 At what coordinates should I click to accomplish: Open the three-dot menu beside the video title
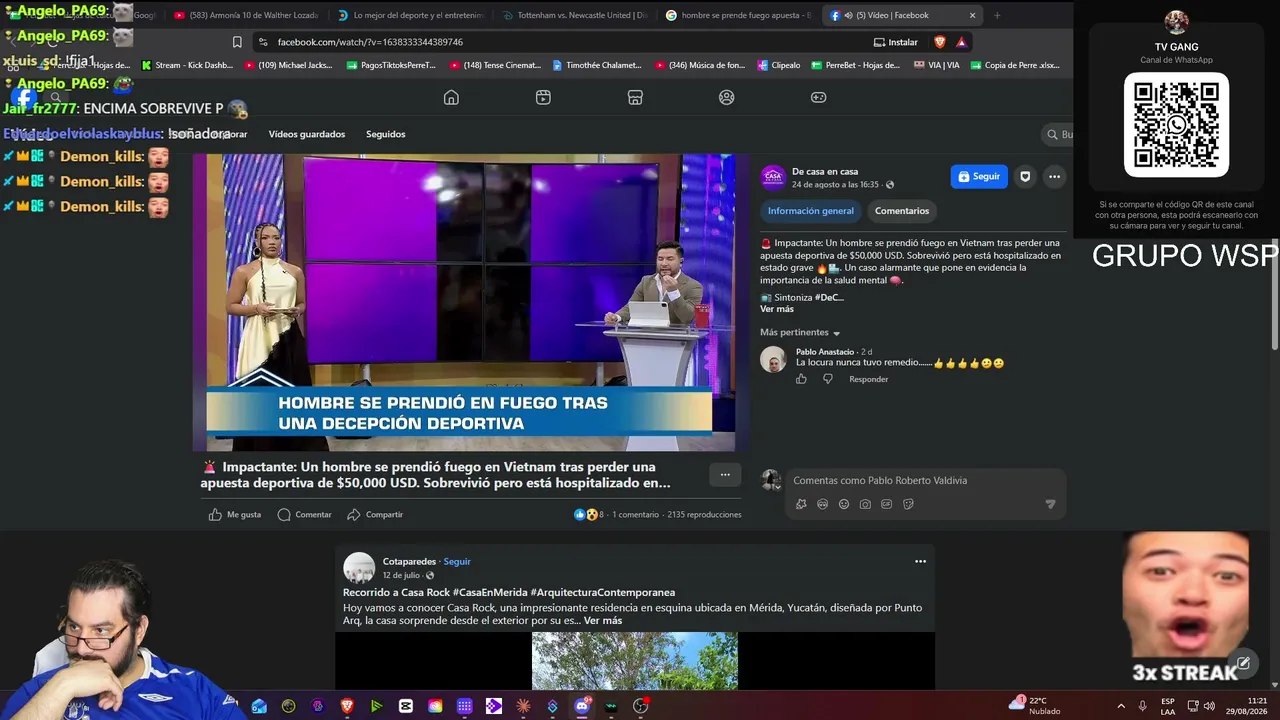pyautogui.click(x=725, y=475)
